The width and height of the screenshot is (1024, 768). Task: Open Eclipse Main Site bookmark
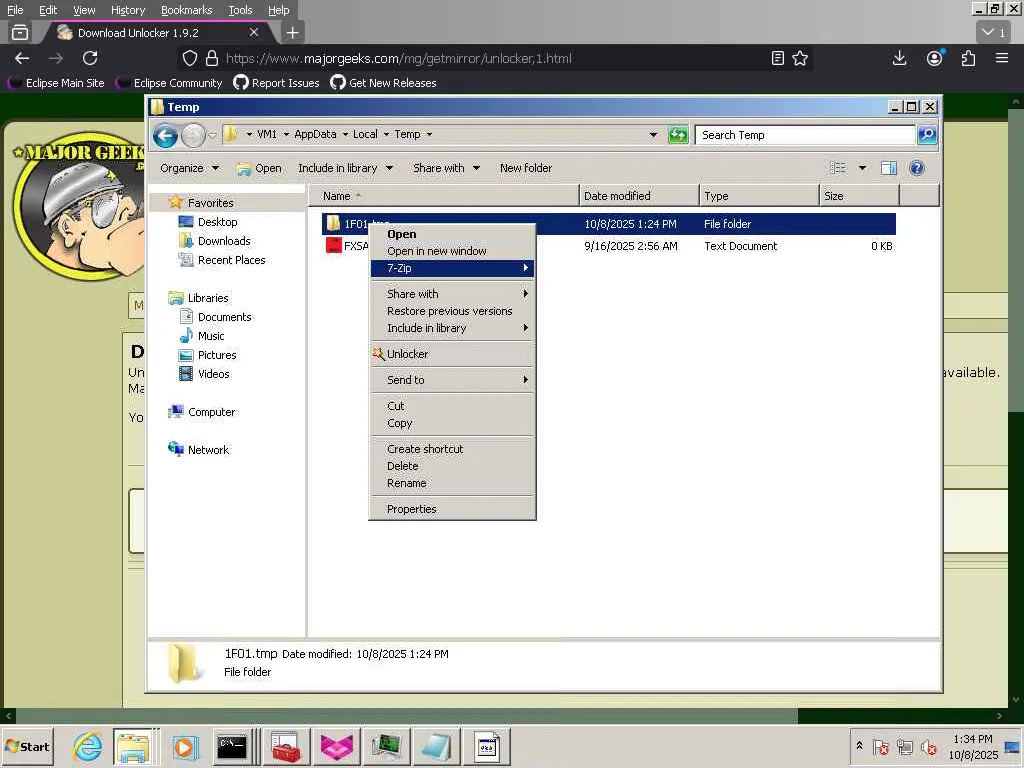(57, 83)
